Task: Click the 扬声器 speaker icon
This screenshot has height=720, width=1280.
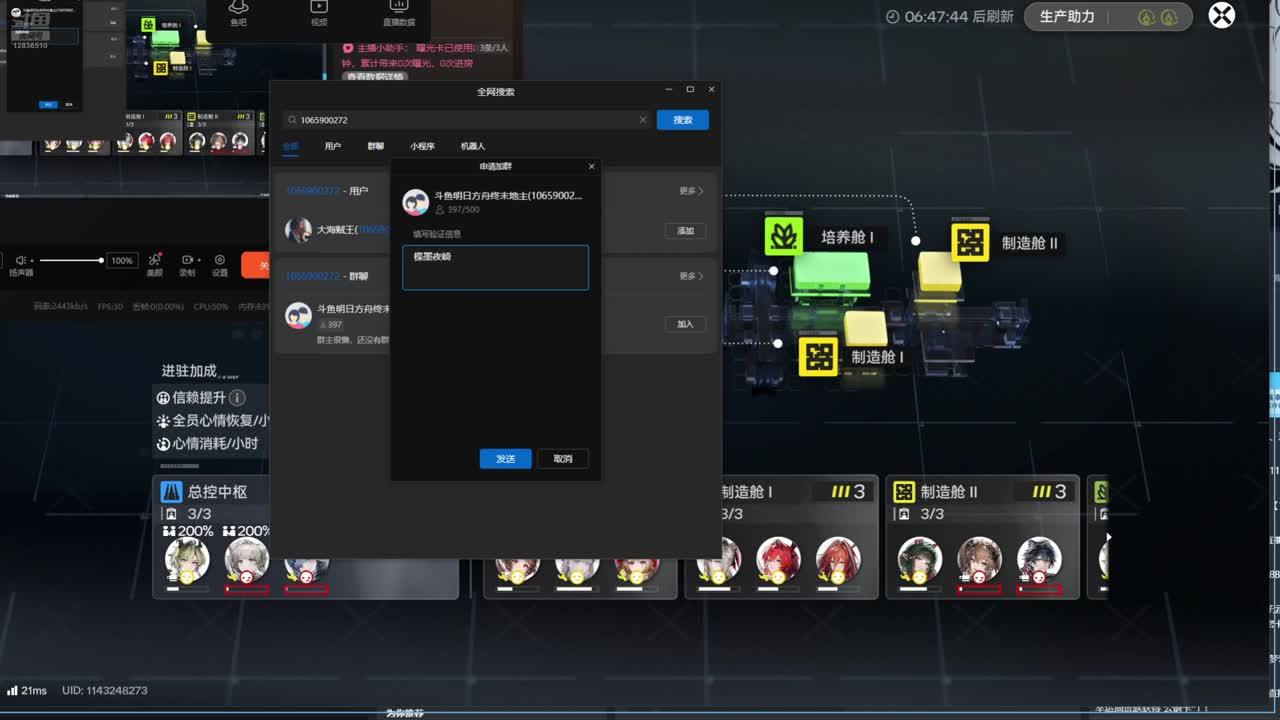Action: tap(21, 260)
